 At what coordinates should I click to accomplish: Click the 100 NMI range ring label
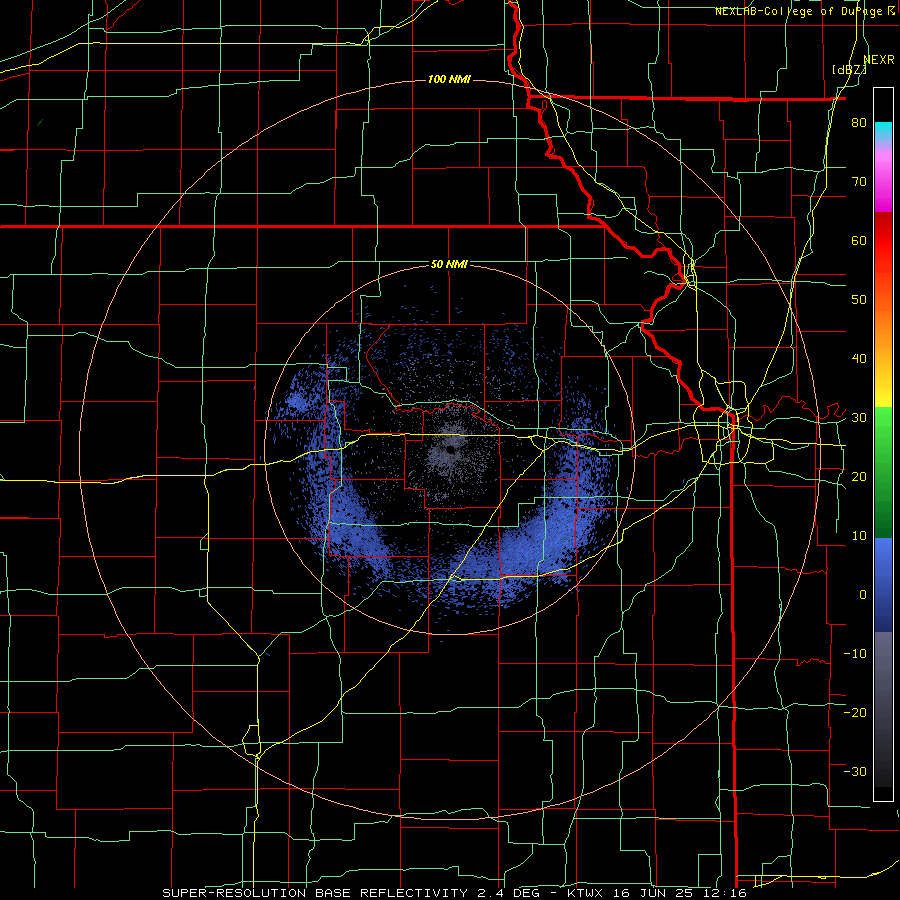[x=449, y=79]
